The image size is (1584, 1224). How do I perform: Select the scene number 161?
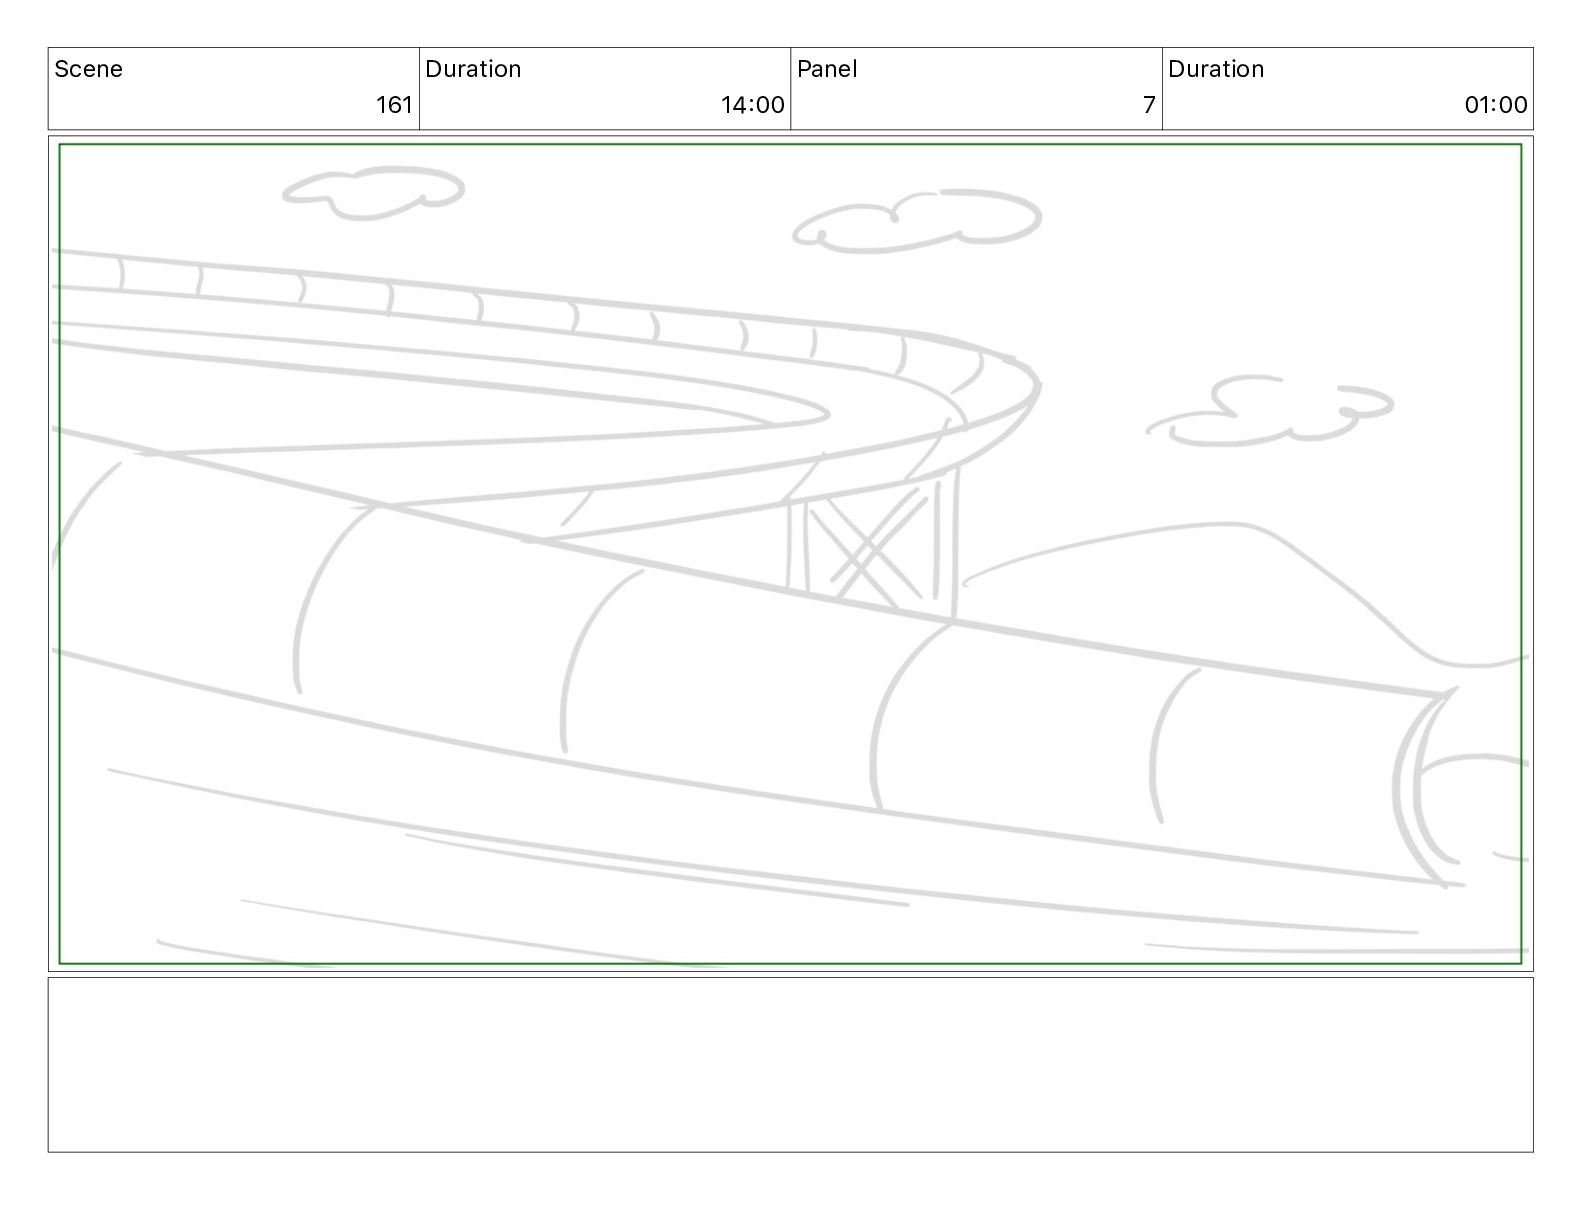pyautogui.click(x=394, y=105)
